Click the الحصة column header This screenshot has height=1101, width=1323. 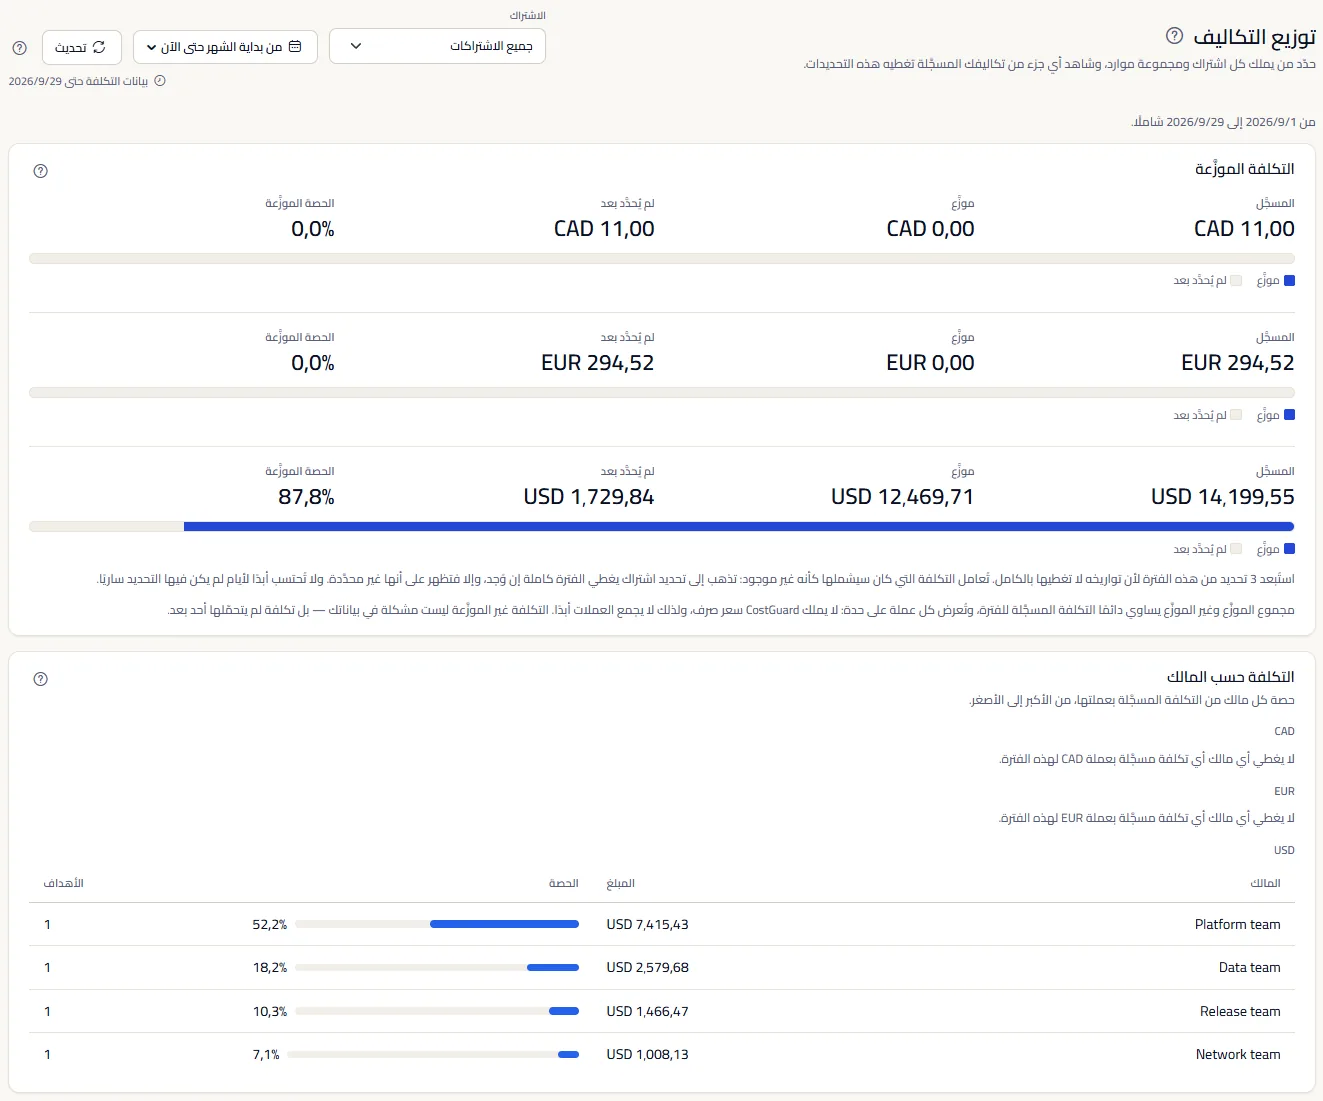click(564, 883)
